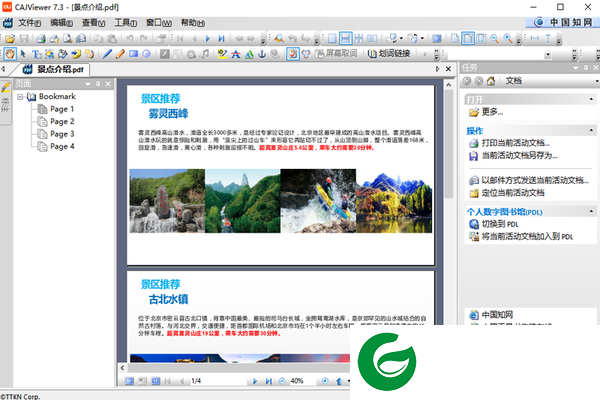This screenshot has width=600, height=400.
Task: Open the 工具 menu
Action: (126, 23)
